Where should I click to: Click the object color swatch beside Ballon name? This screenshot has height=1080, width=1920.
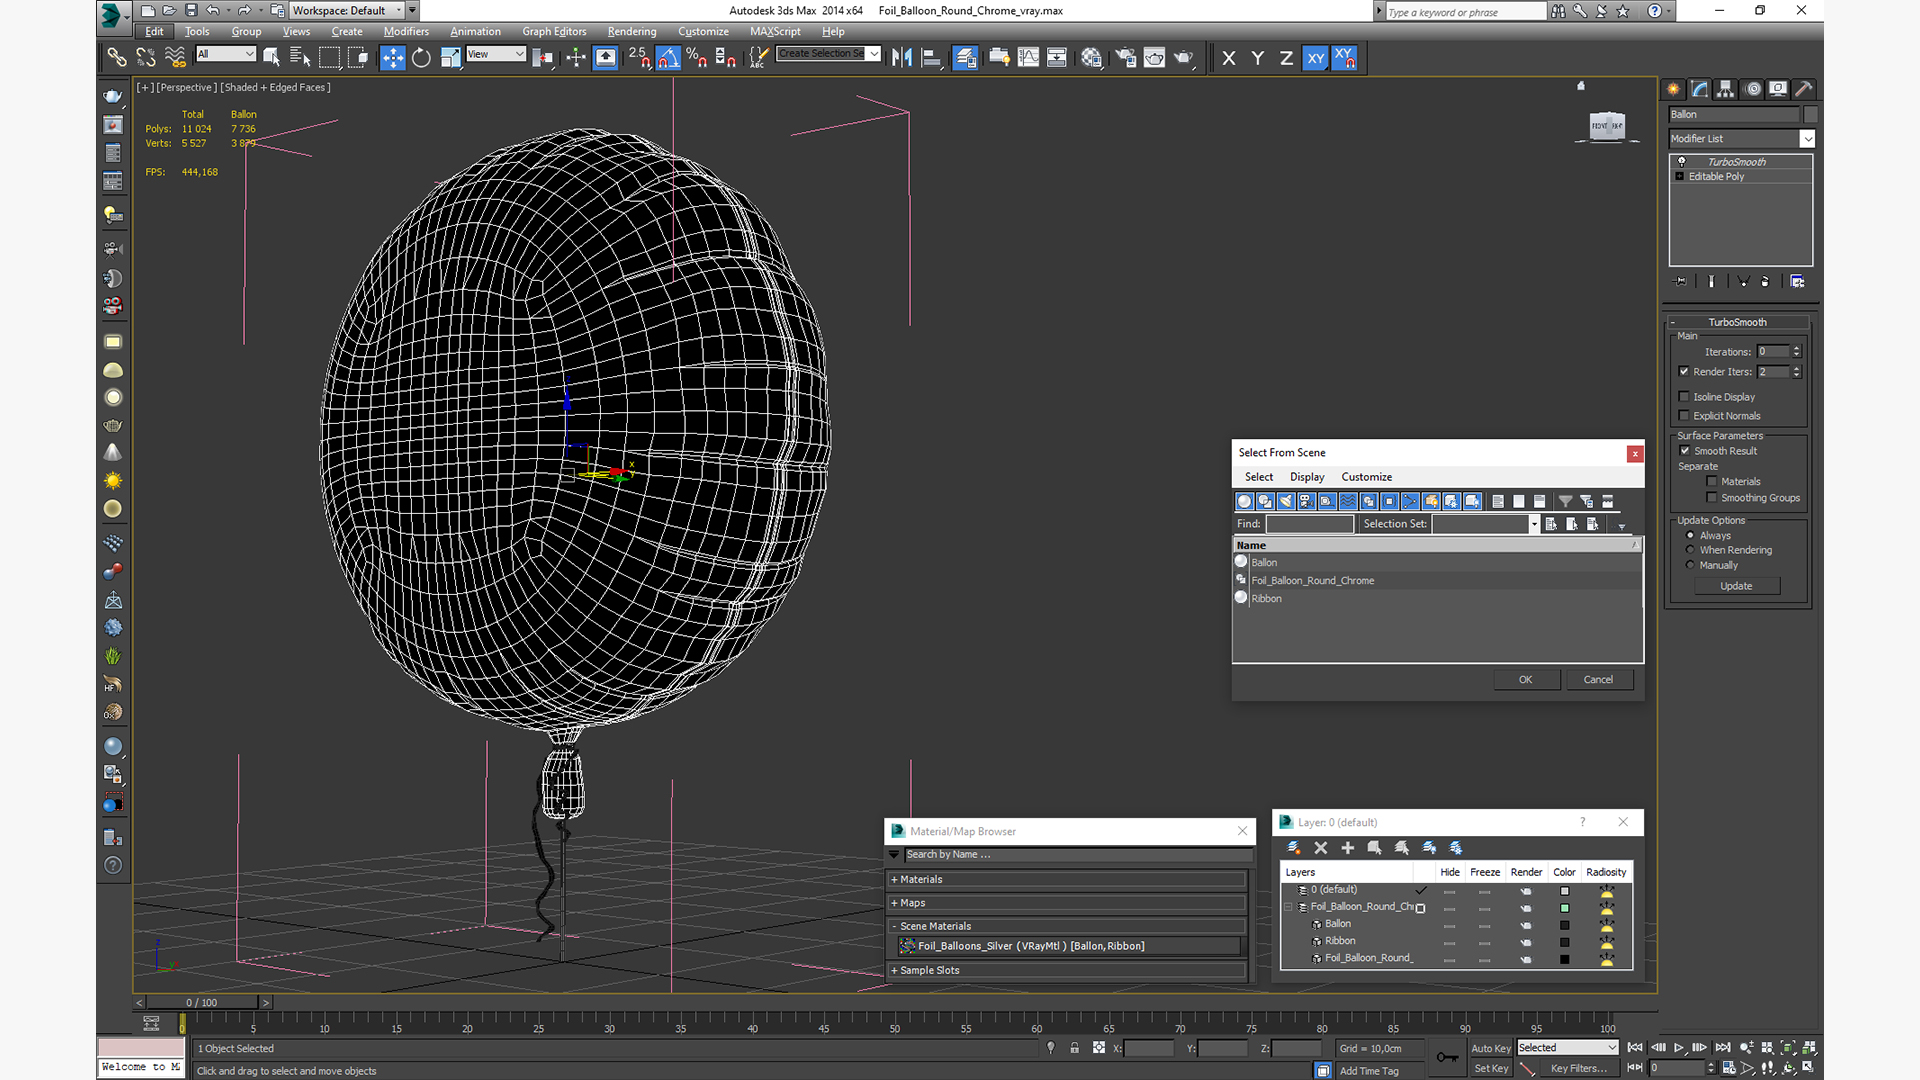pyautogui.click(x=1811, y=115)
